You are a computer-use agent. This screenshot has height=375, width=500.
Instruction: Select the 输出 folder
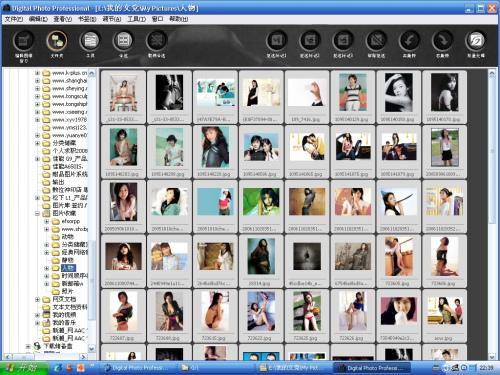(x=58, y=182)
